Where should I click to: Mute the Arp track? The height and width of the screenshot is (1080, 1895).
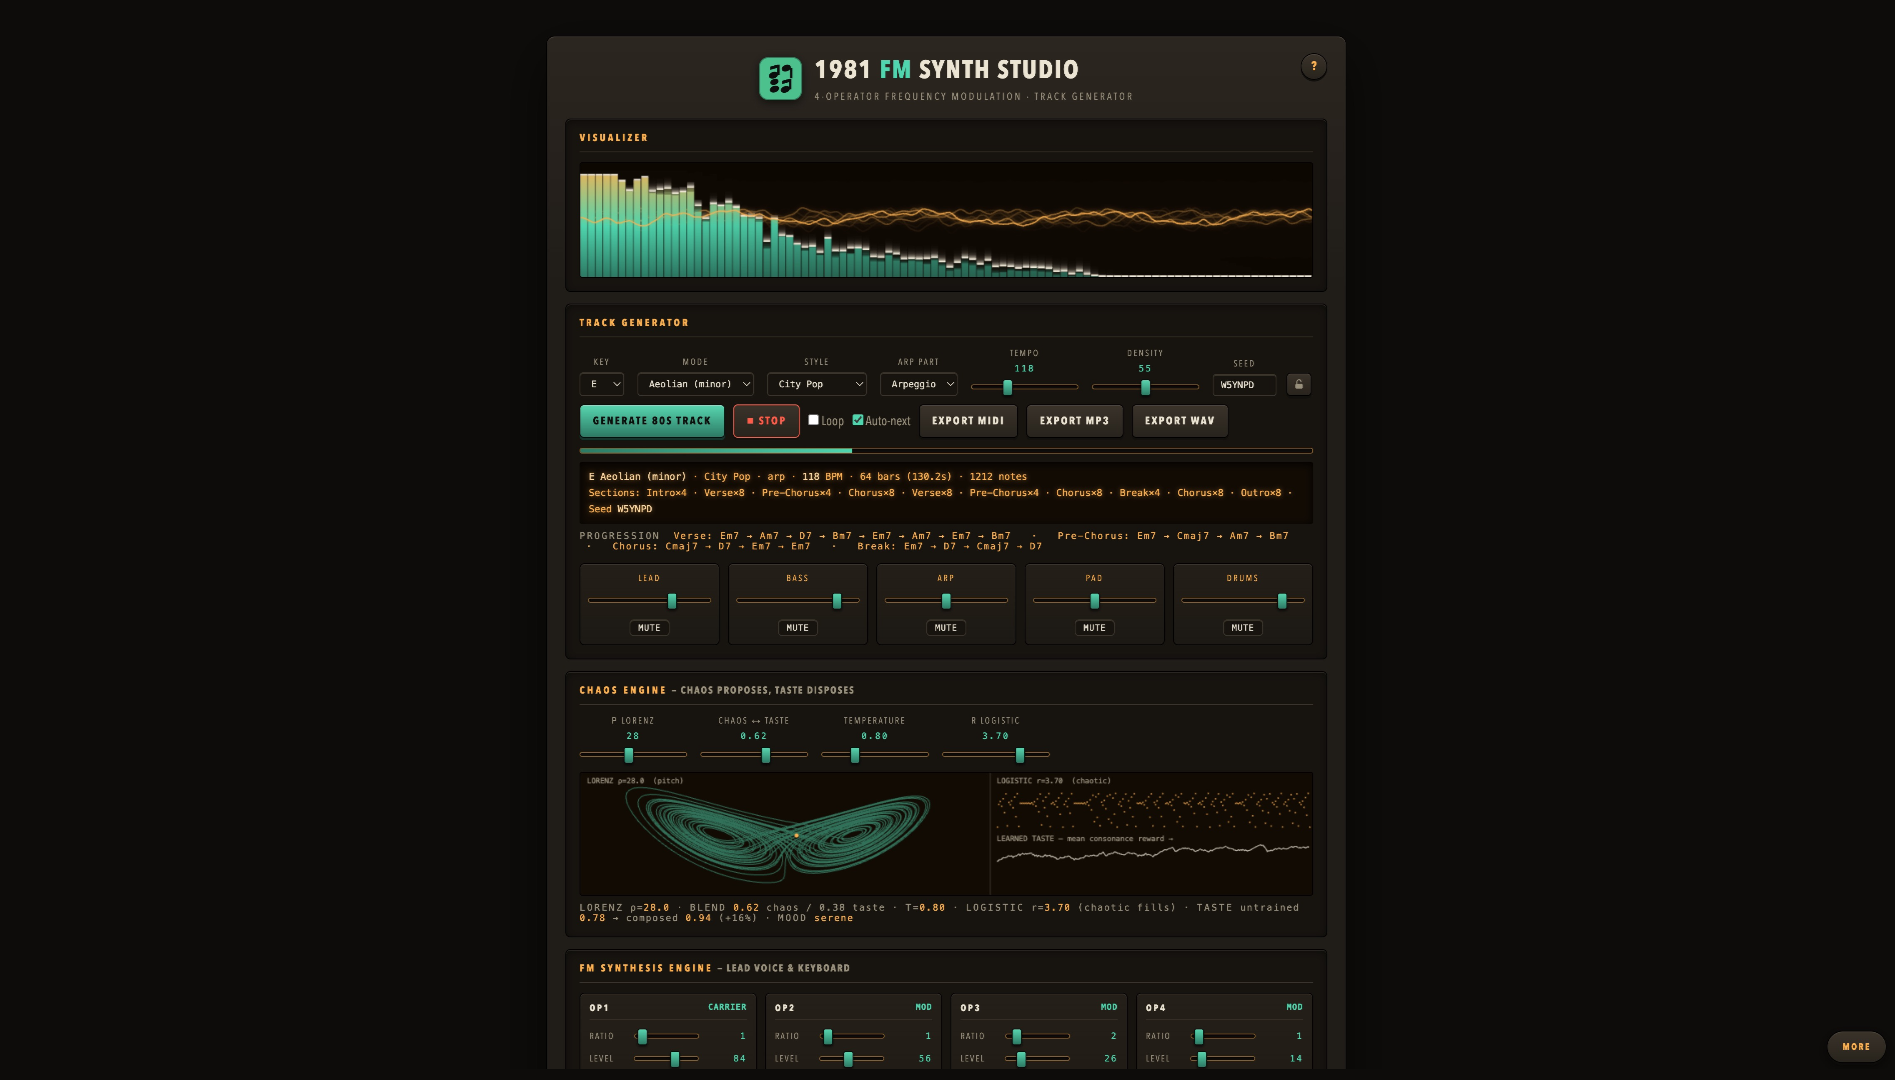(945, 628)
